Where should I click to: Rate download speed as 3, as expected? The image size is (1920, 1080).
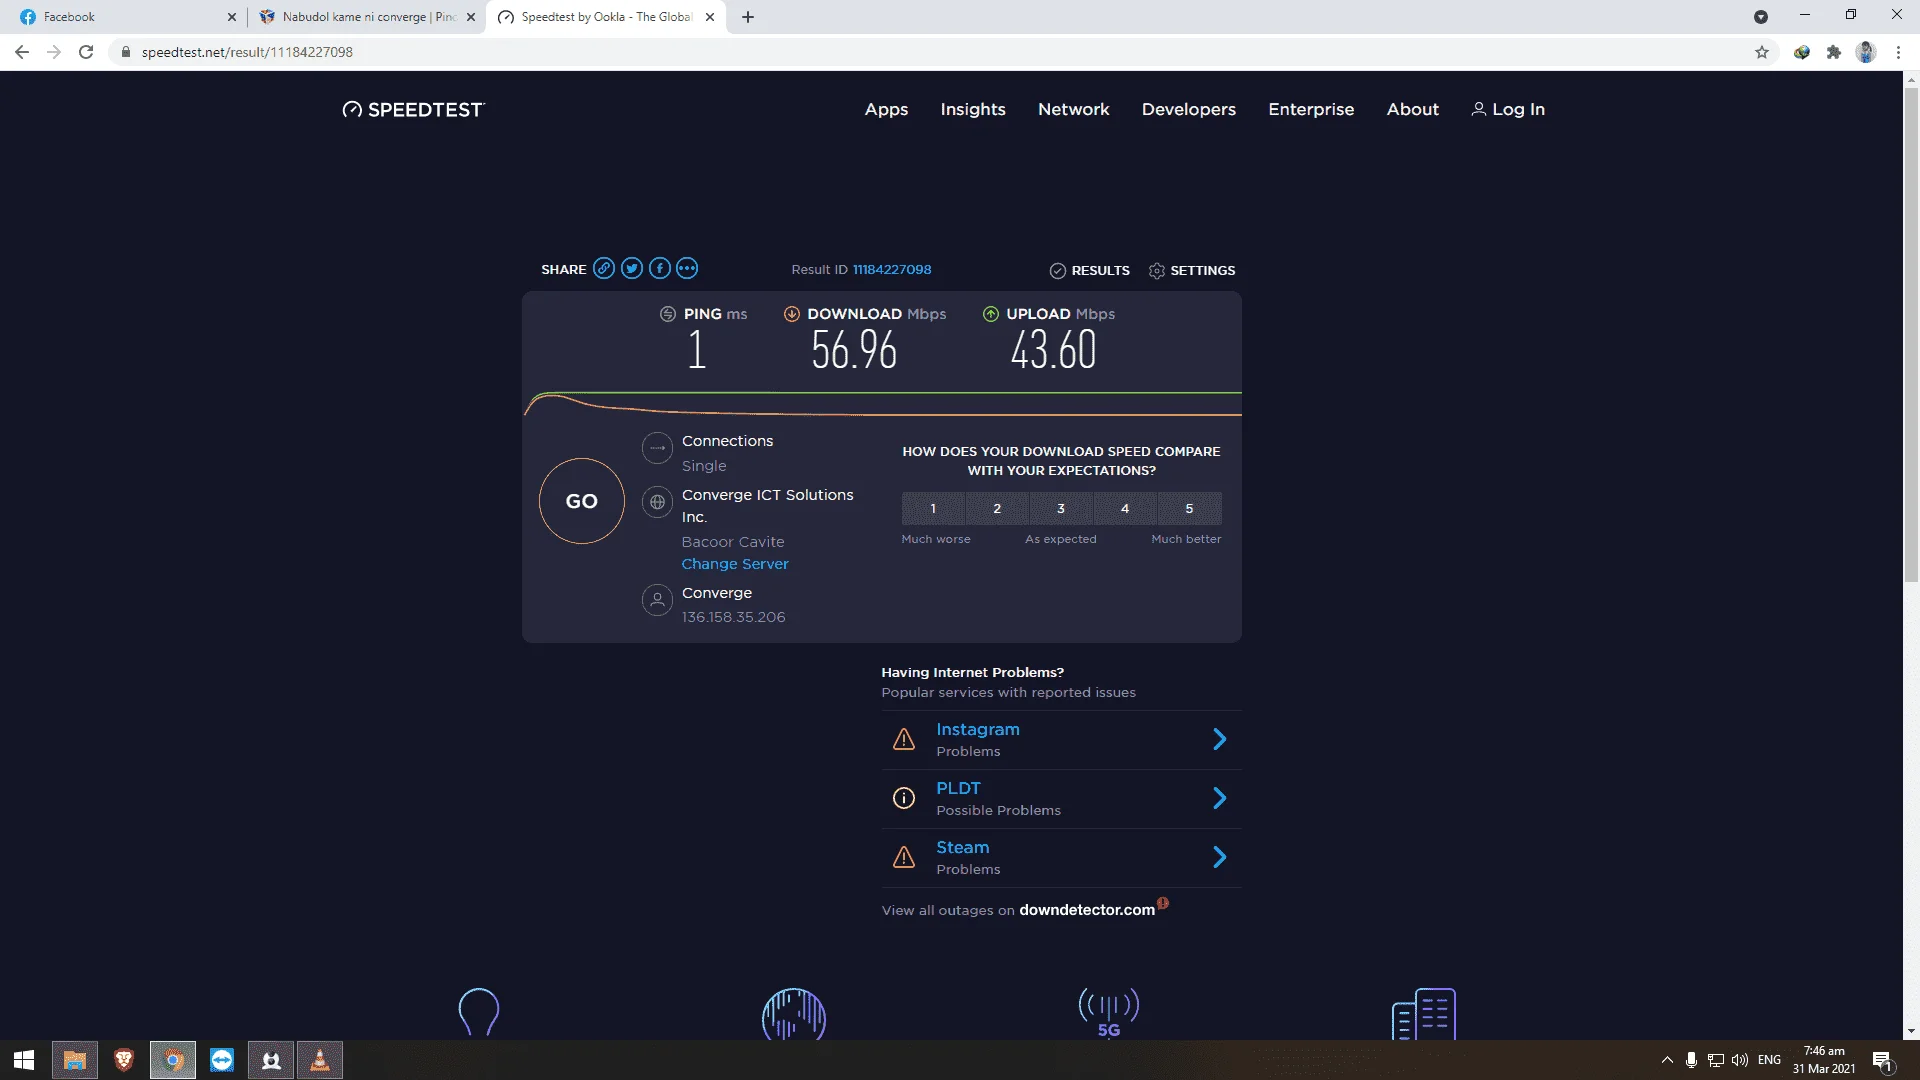(1061, 509)
